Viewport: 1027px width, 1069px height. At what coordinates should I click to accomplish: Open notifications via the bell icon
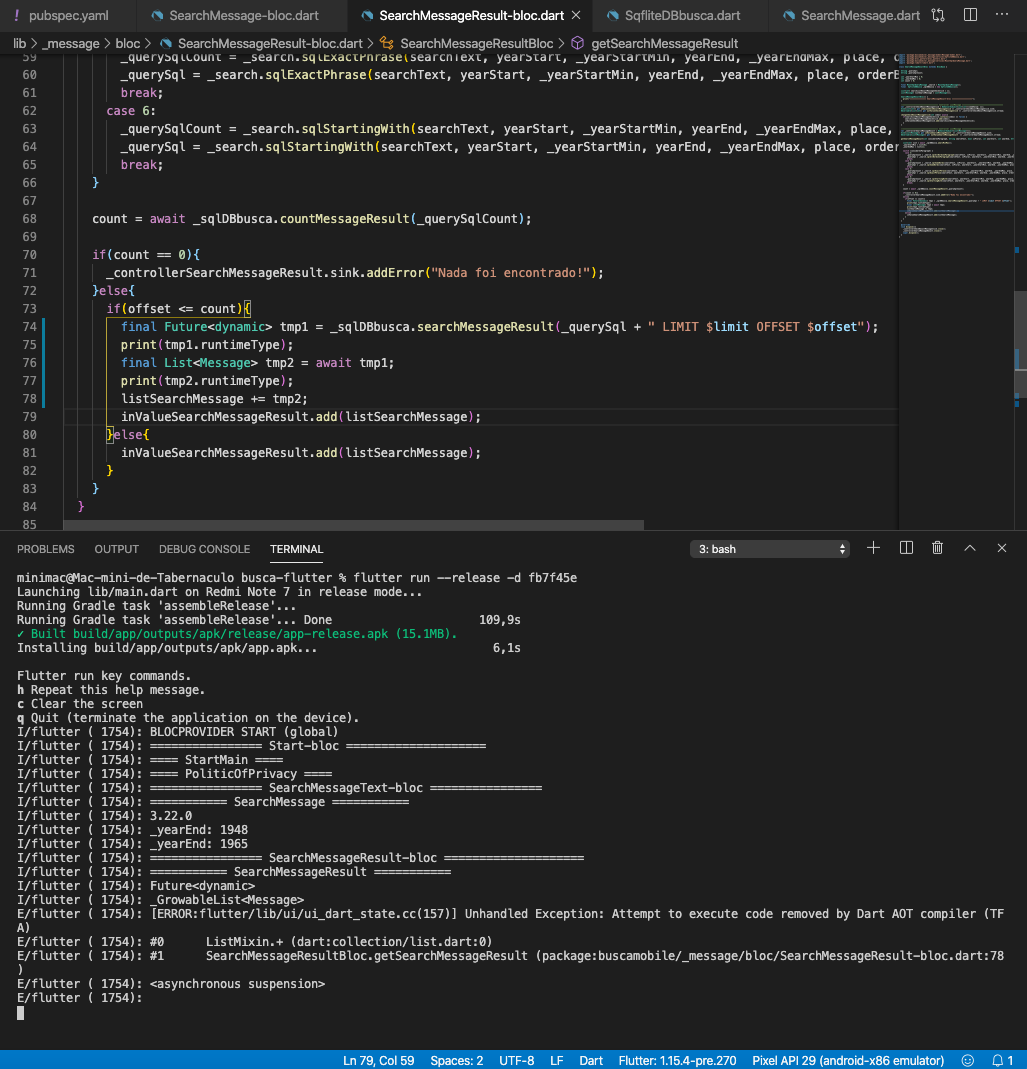pyautogui.click(x=997, y=1060)
